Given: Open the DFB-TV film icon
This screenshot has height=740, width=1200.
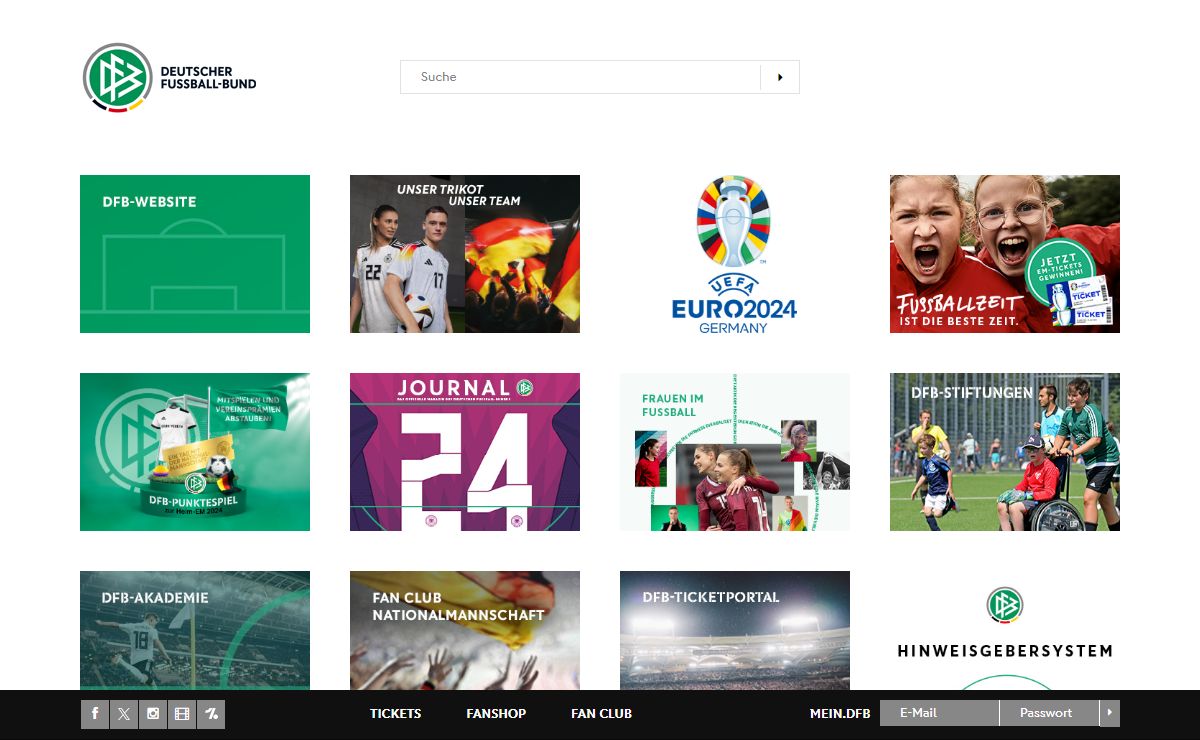Looking at the screenshot, I should (x=182, y=714).
